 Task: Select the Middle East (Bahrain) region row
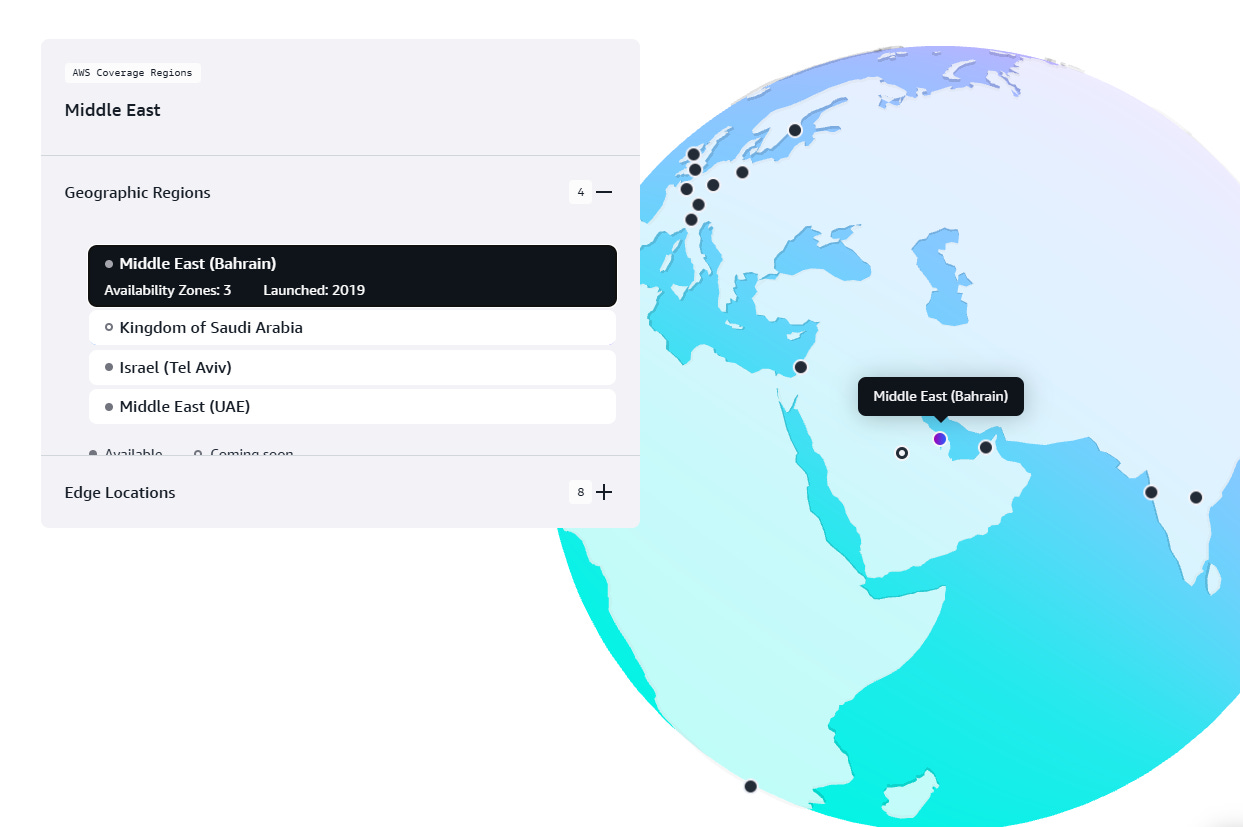click(x=352, y=276)
